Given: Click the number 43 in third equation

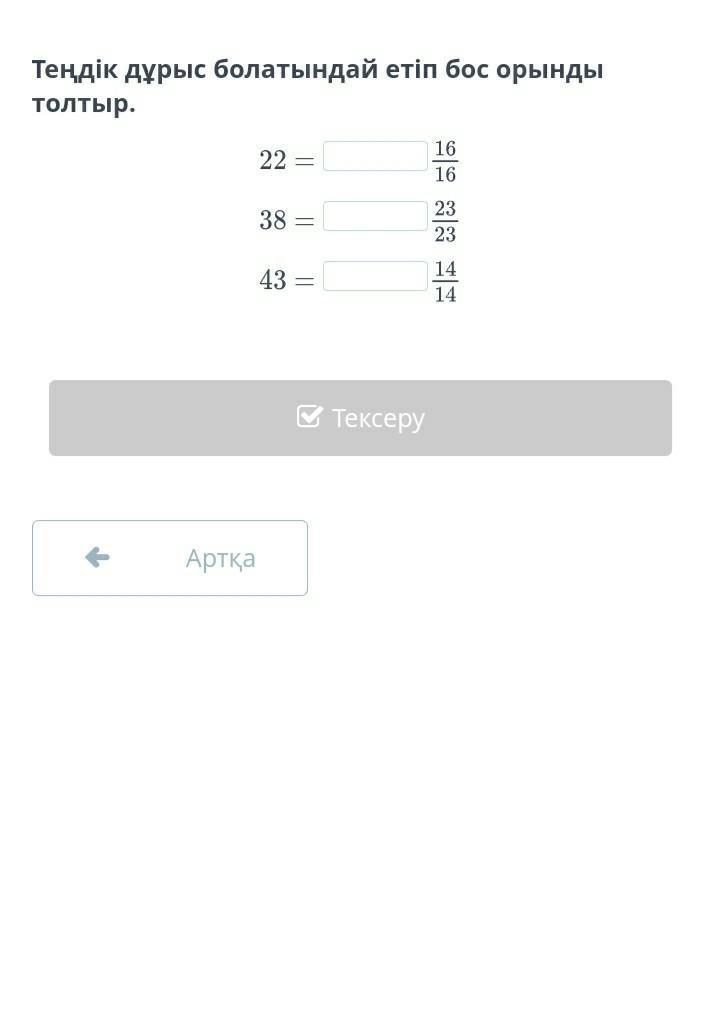Looking at the screenshot, I should [273, 281].
